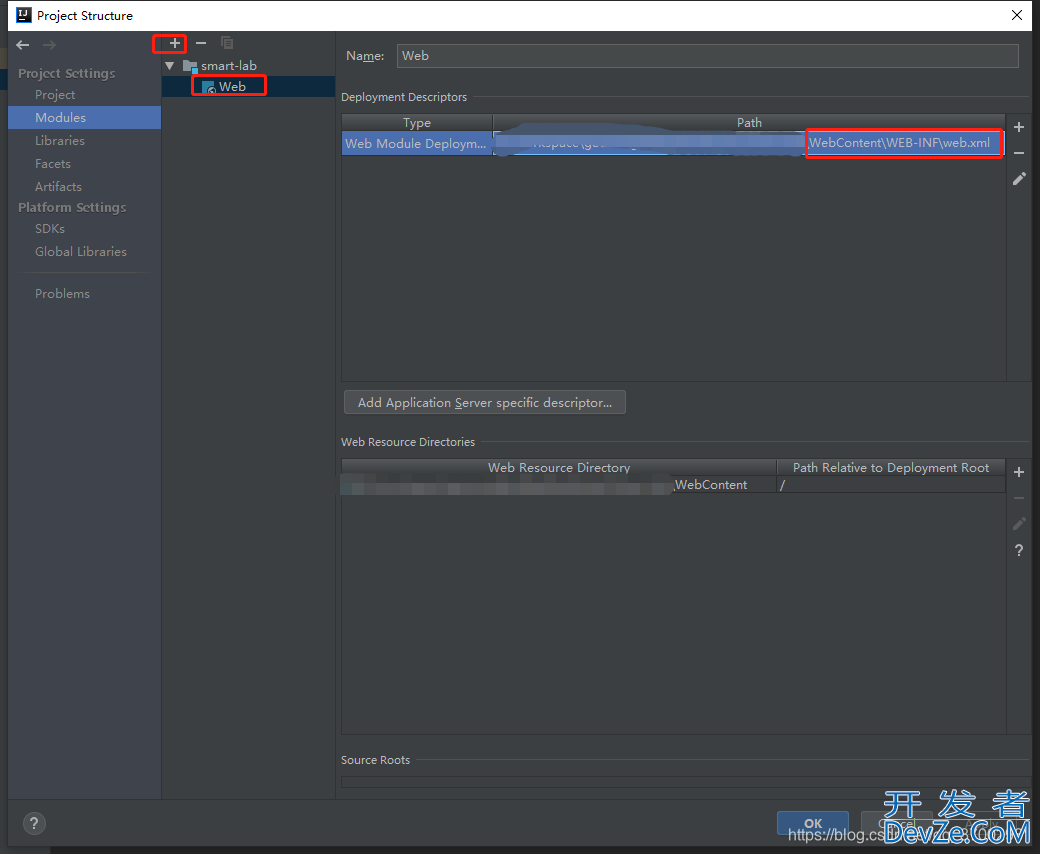This screenshot has width=1040, height=854.
Task: Open help for Web Resource Directories
Action: pyautogui.click(x=1019, y=550)
